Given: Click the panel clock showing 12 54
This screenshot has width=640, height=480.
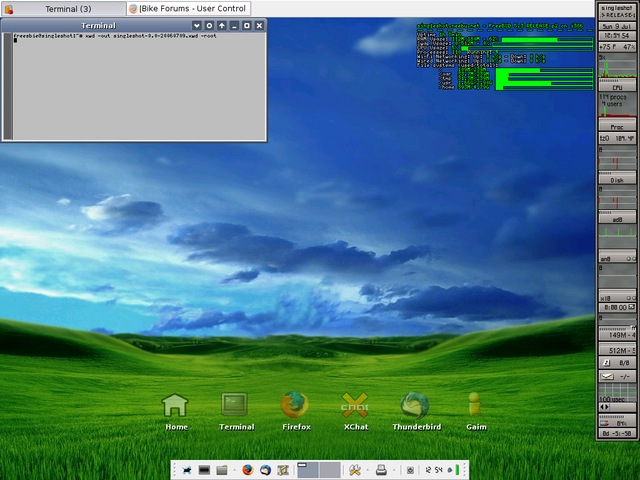Looking at the screenshot, I should tap(434, 470).
